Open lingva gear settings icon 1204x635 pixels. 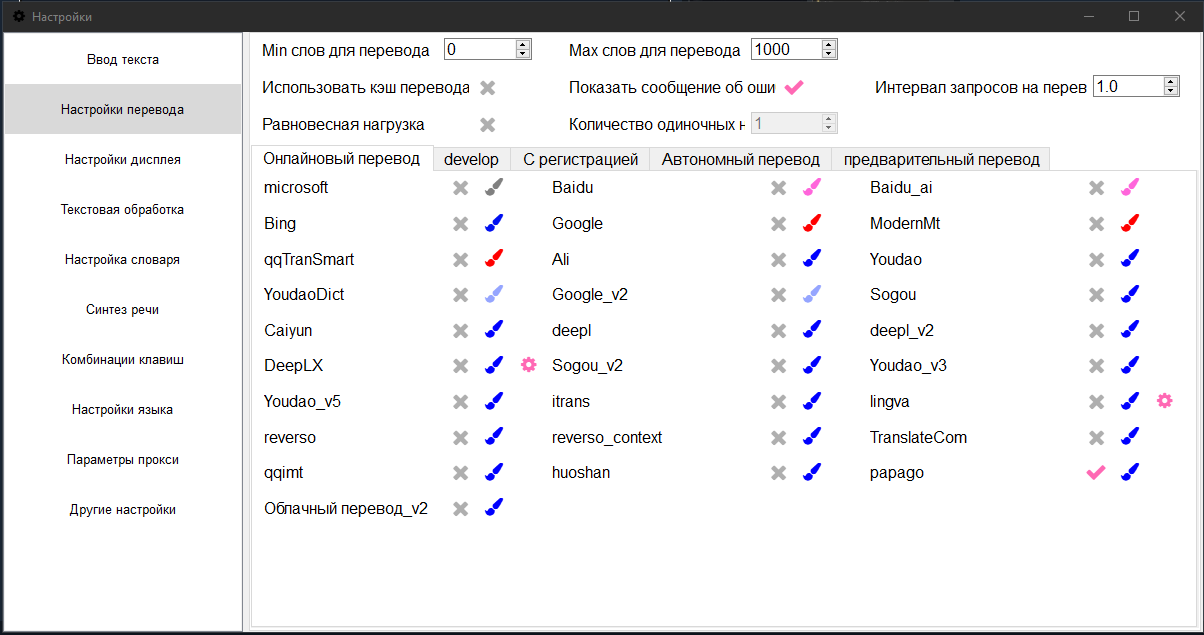pos(1165,401)
